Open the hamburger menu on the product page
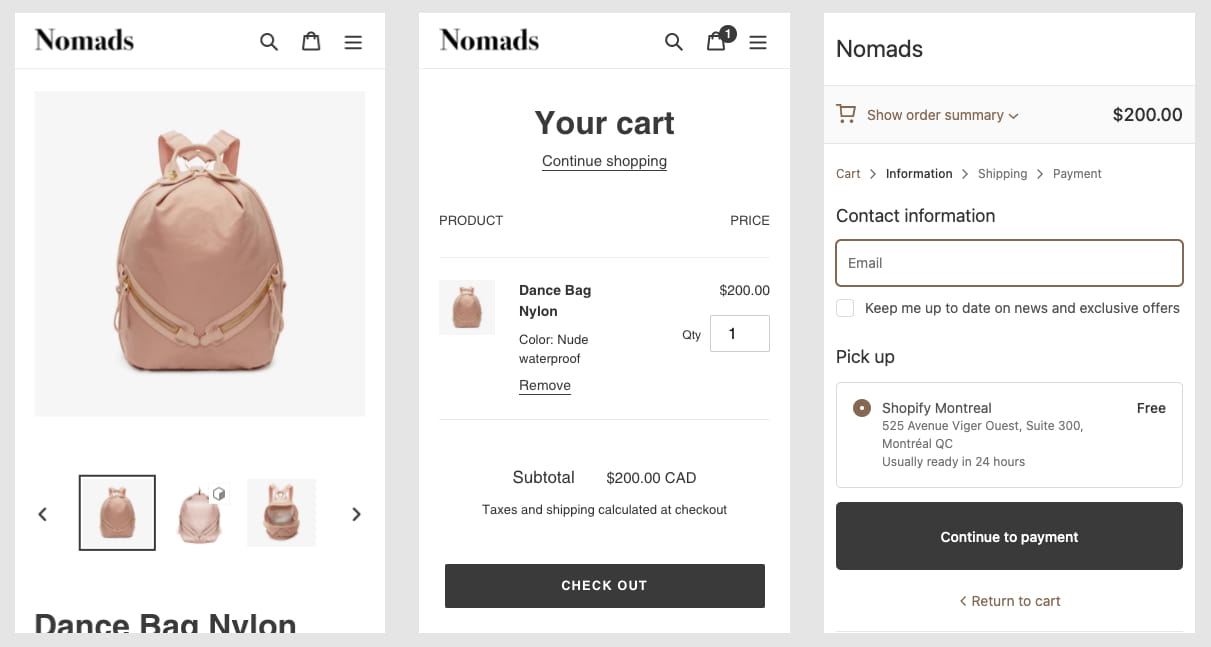Image resolution: width=1211 pixels, height=647 pixels. coord(353,41)
